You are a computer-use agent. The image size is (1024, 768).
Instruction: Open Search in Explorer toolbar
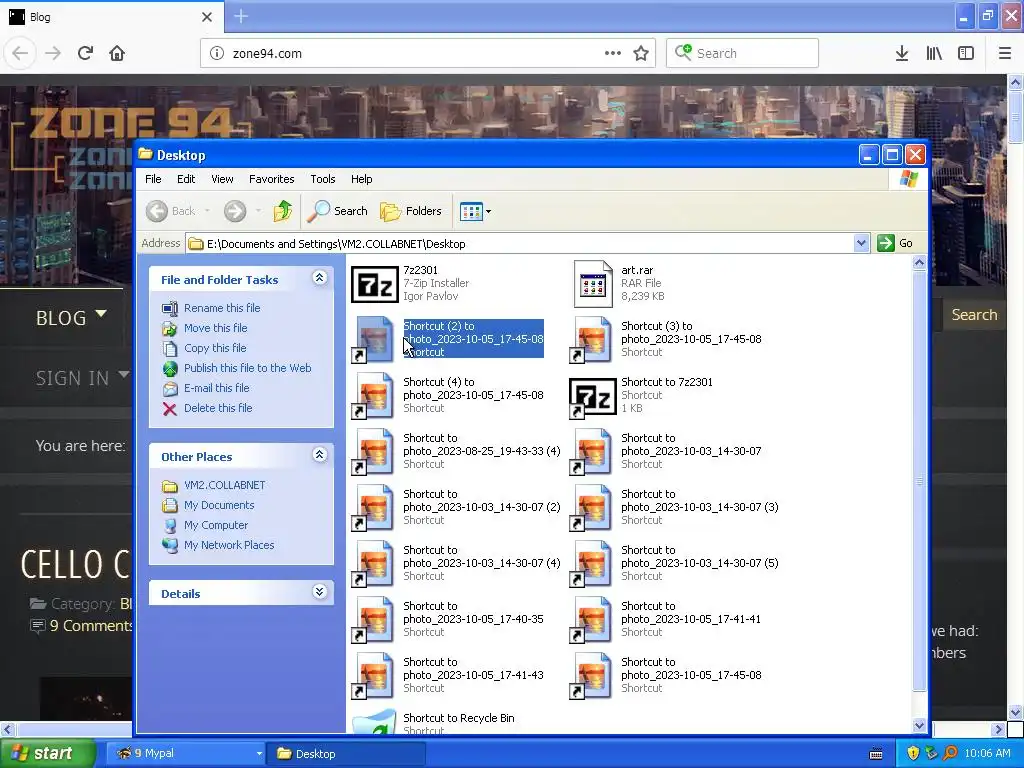[338, 211]
